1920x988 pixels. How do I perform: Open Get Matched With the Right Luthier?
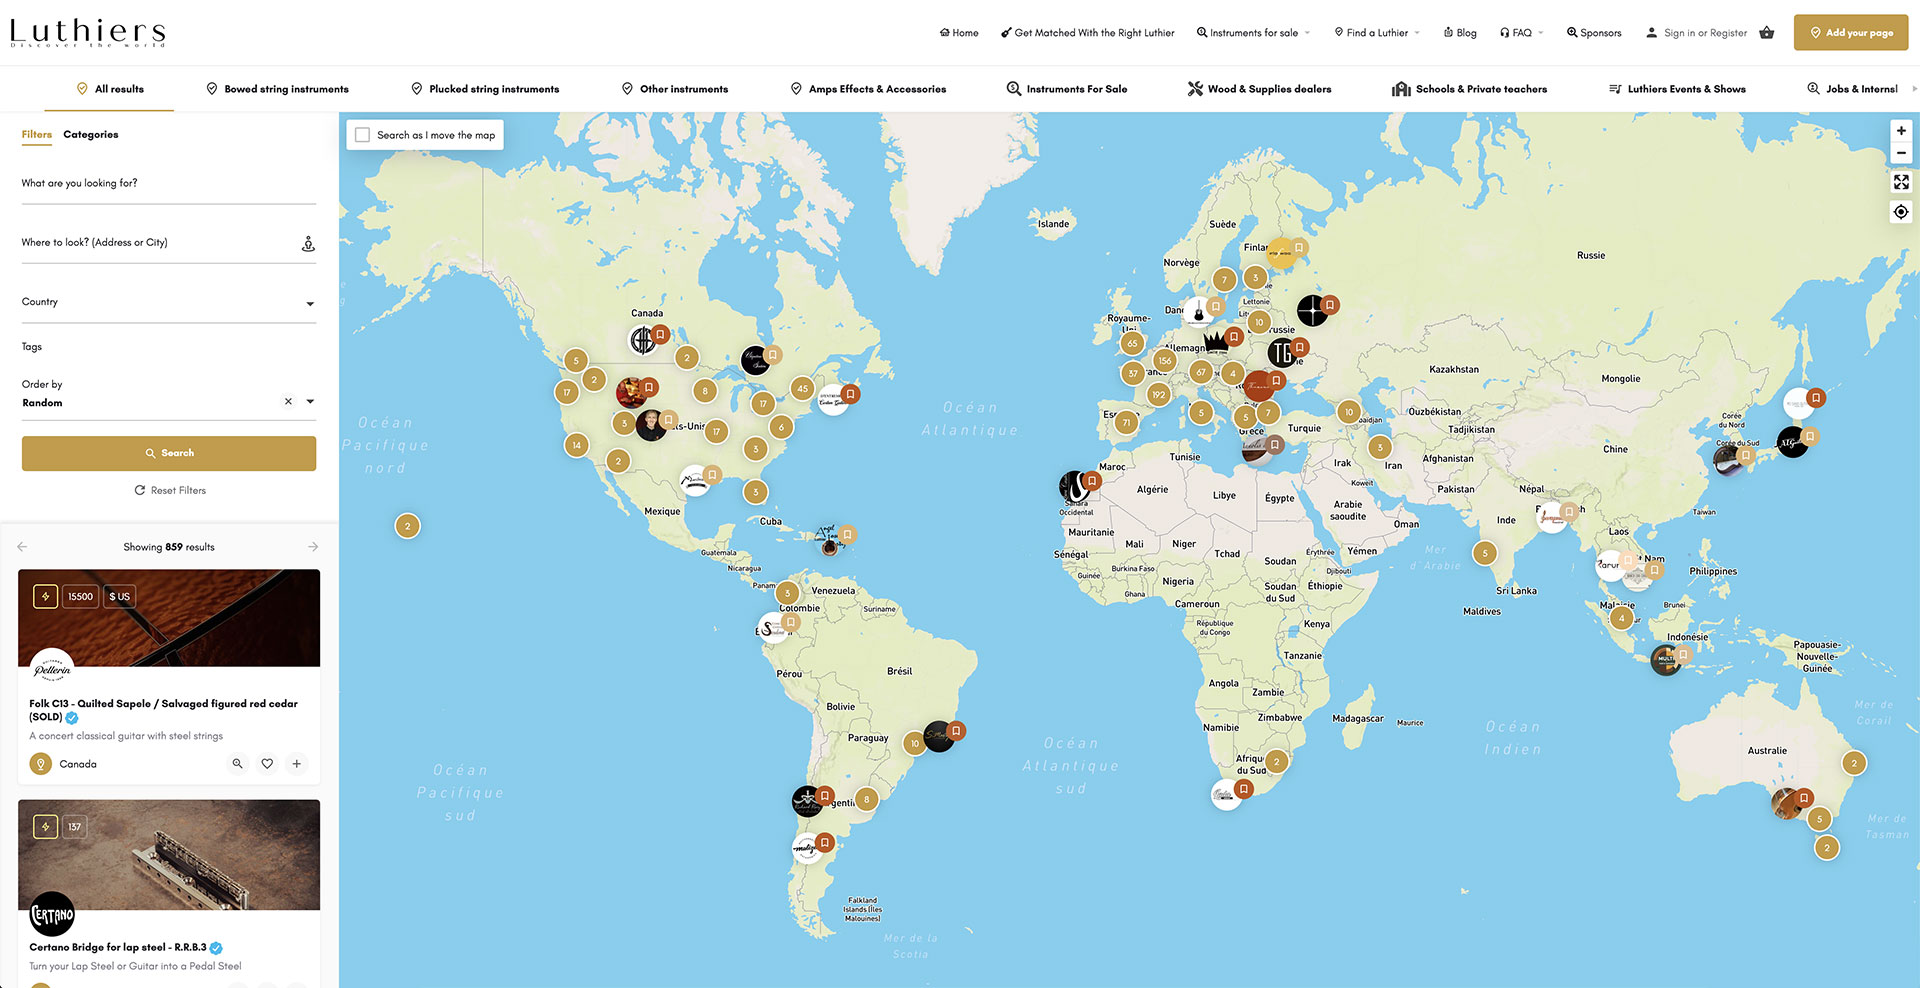(x=1087, y=33)
